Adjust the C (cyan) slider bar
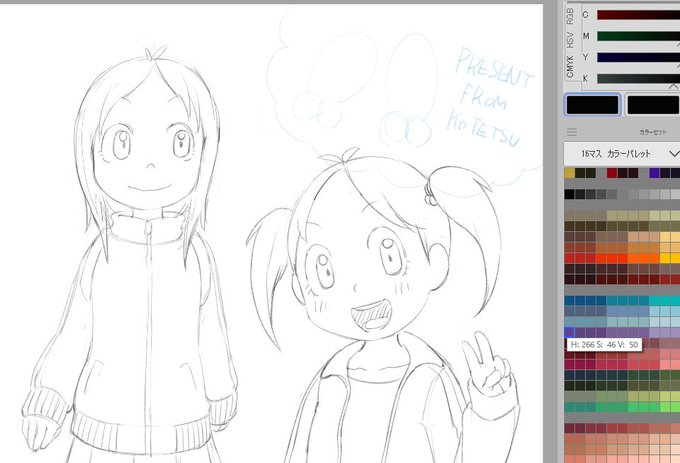The image size is (680, 463). click(638, 15)
